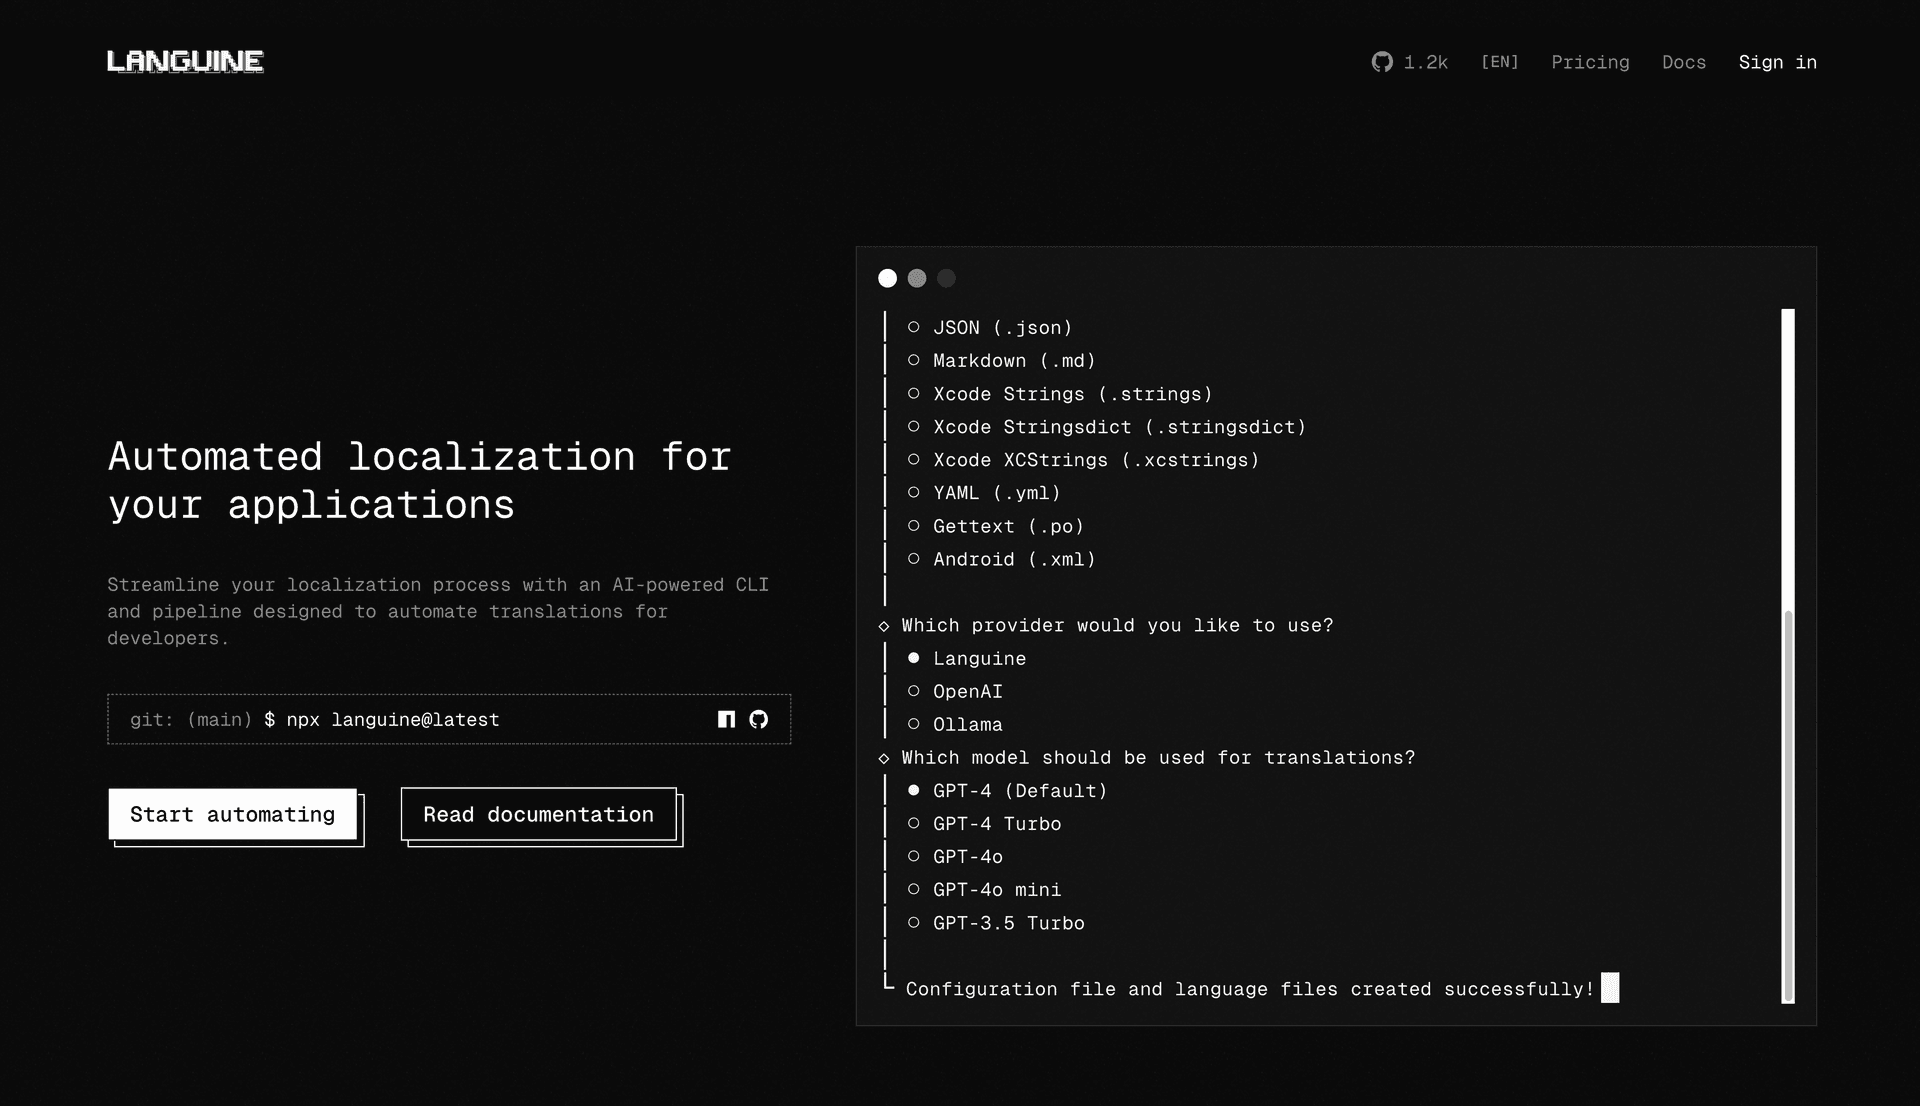Select the OpenAI provider radio option

click(913, 691)
